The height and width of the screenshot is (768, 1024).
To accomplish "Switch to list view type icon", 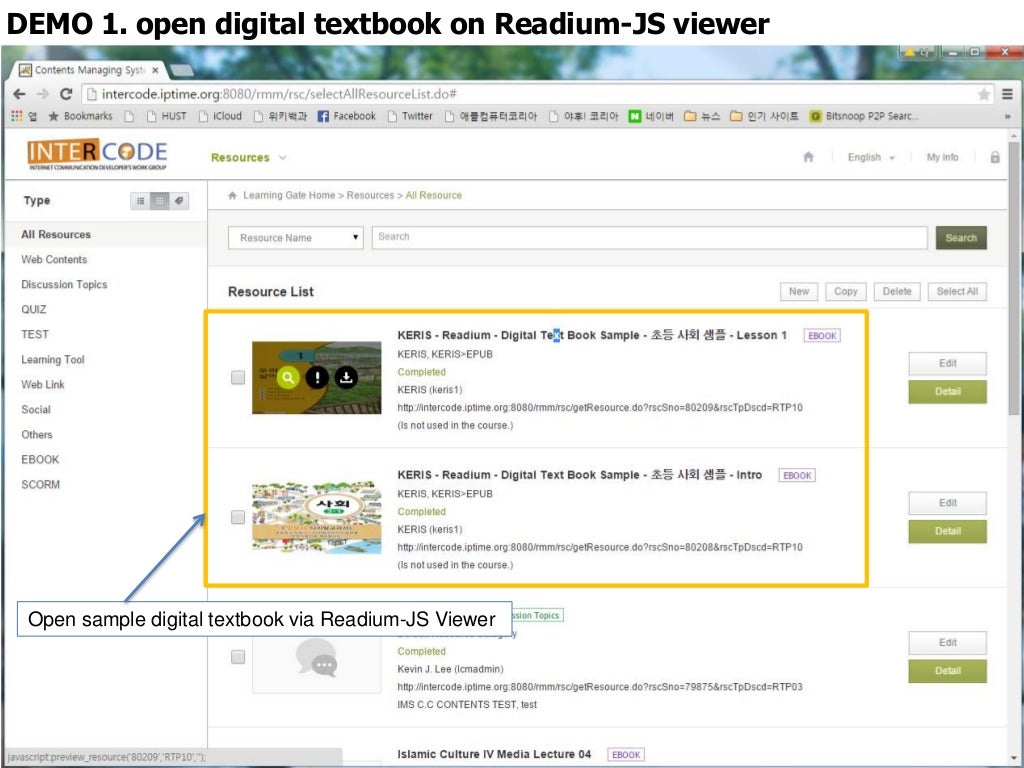I will [140, 200].
